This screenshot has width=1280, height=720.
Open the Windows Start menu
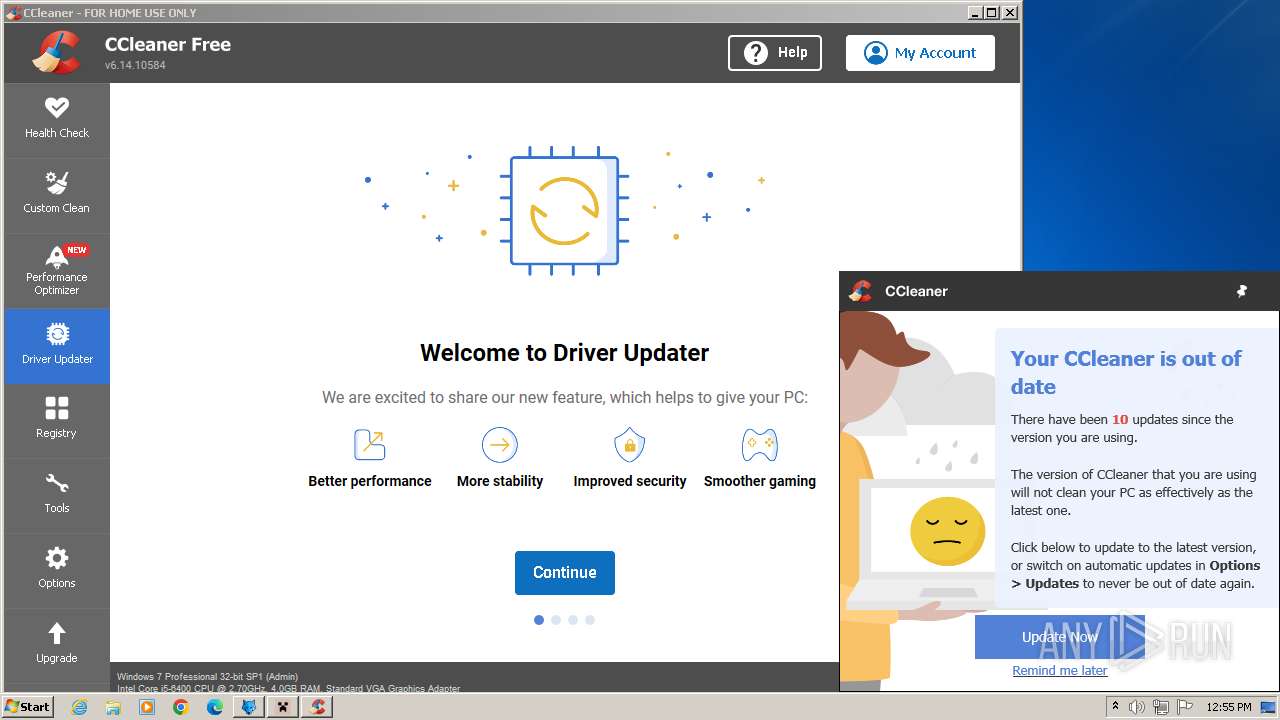tap(28, 706)
